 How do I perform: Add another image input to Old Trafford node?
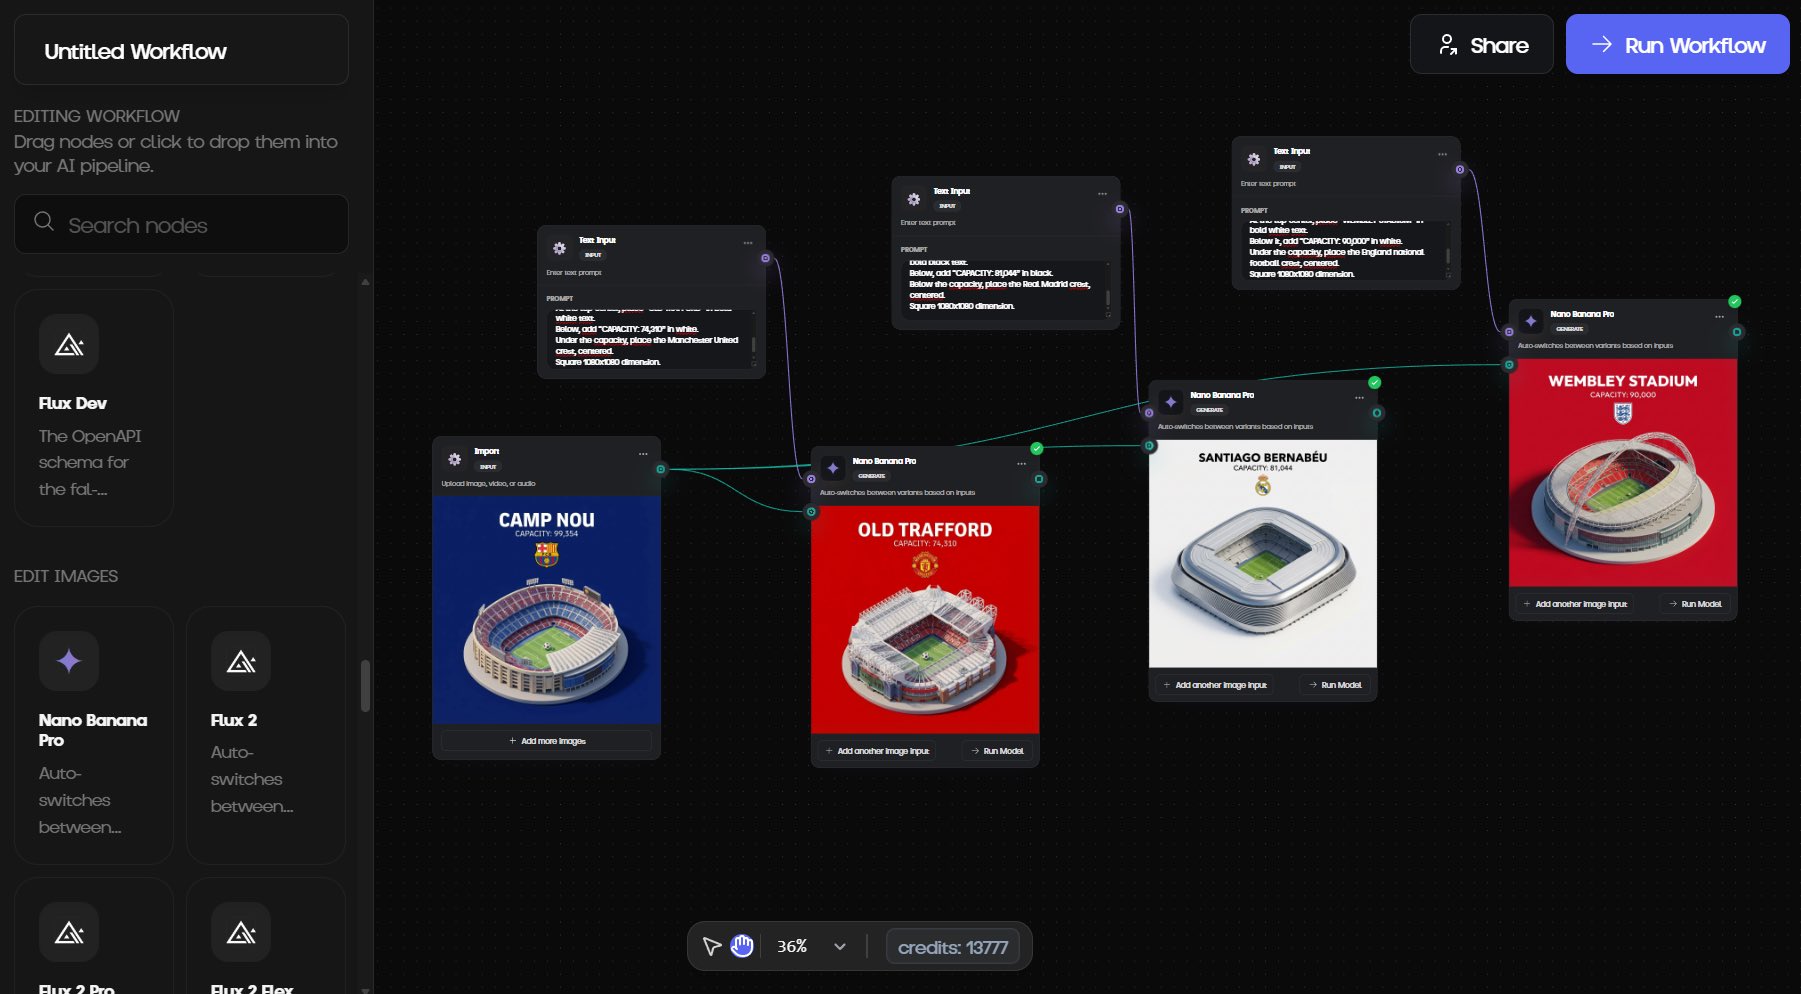tap(877, 751)
